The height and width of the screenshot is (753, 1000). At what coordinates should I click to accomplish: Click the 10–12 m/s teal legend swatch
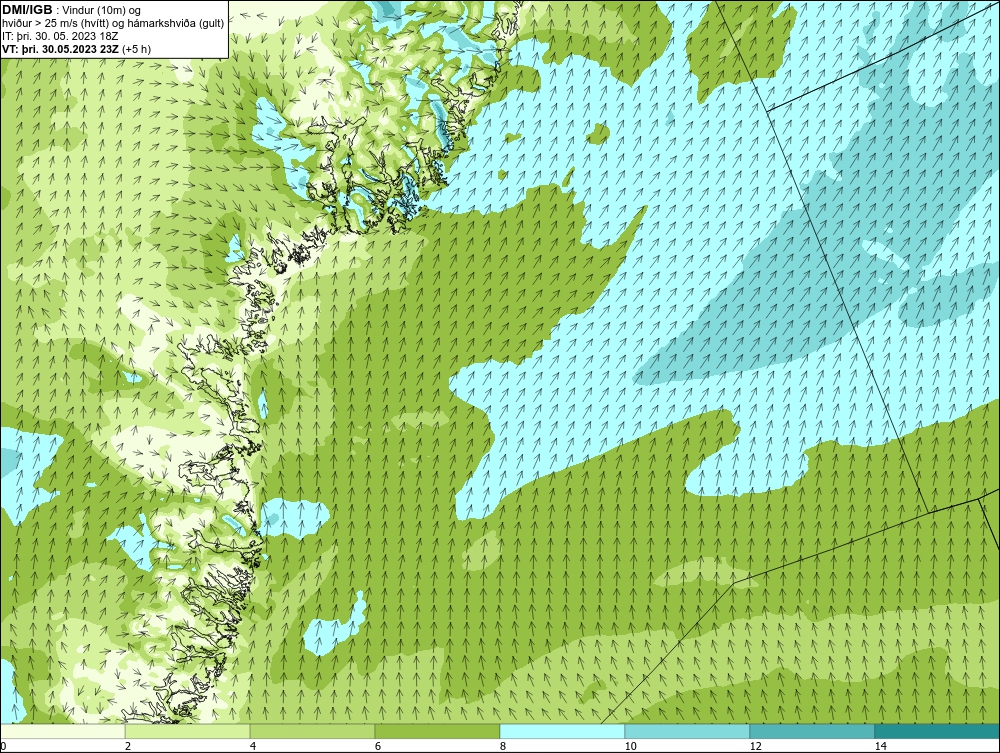pos(688,731)
